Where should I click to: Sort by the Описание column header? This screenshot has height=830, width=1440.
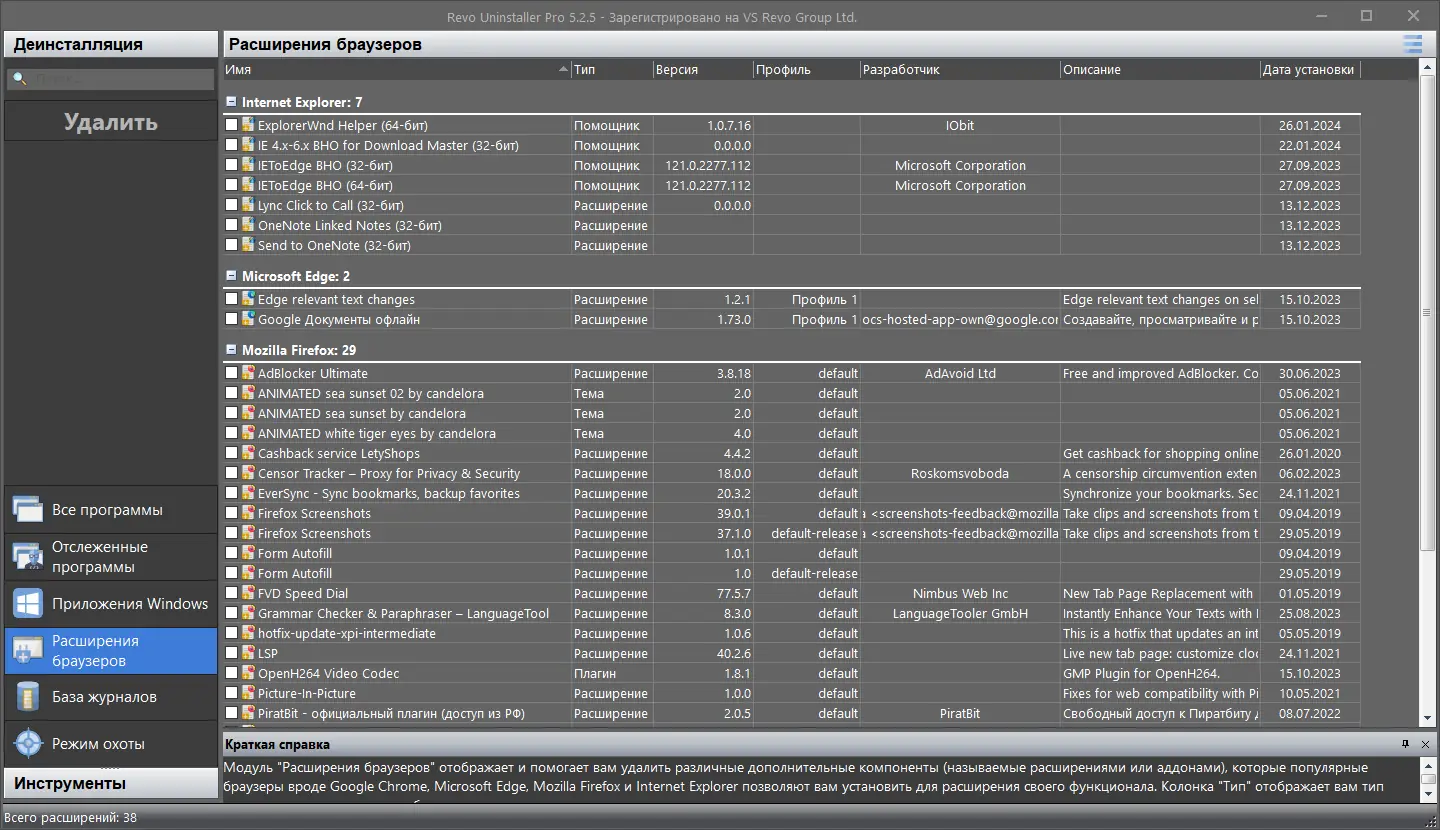[x=1160, y=70]
